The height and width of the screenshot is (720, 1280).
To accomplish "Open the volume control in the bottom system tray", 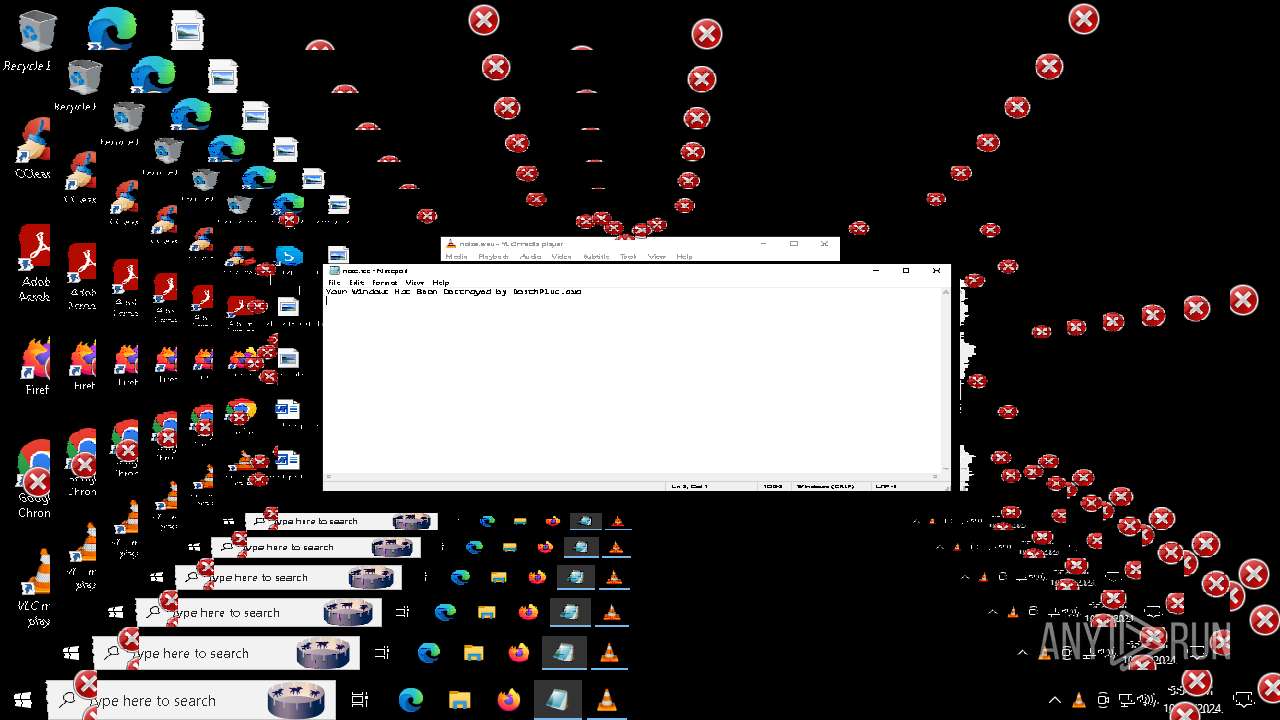I will 1148,700.
